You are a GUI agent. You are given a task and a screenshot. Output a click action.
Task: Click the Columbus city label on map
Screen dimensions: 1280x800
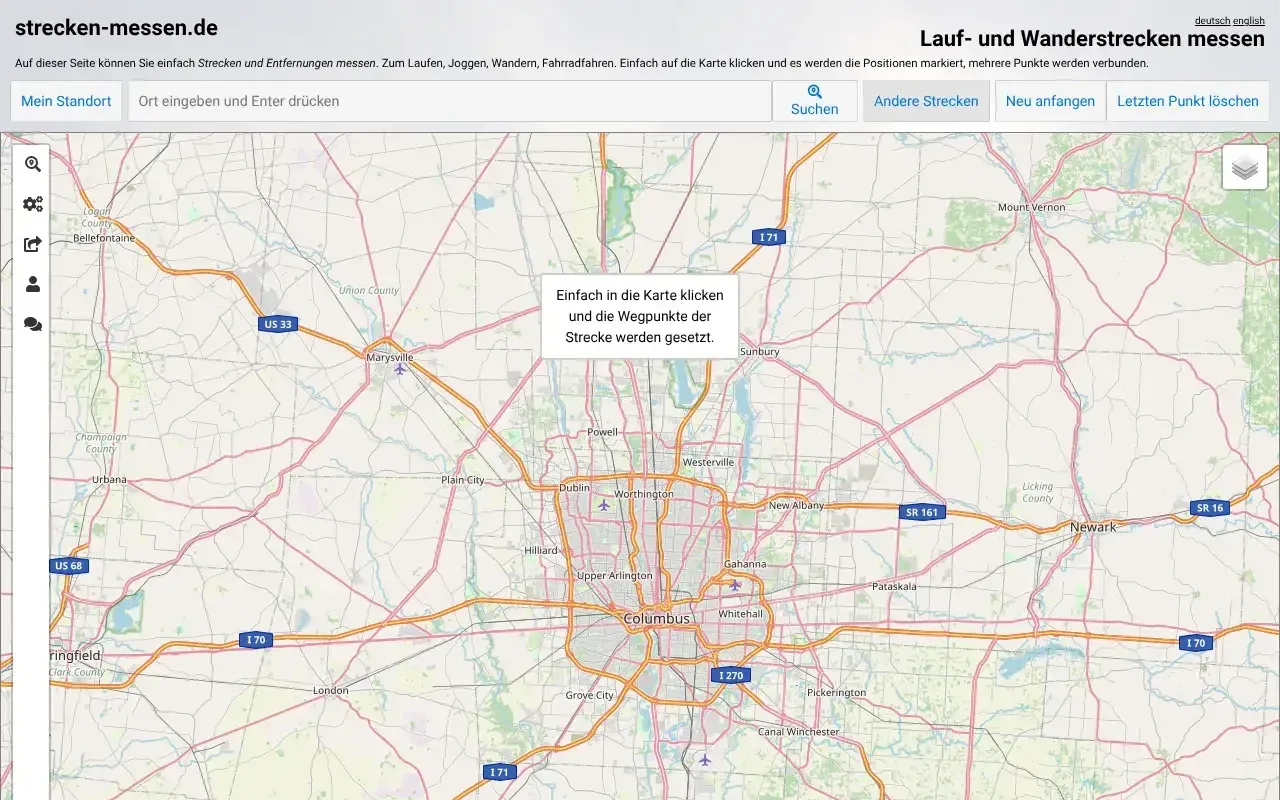coord(656,619)
